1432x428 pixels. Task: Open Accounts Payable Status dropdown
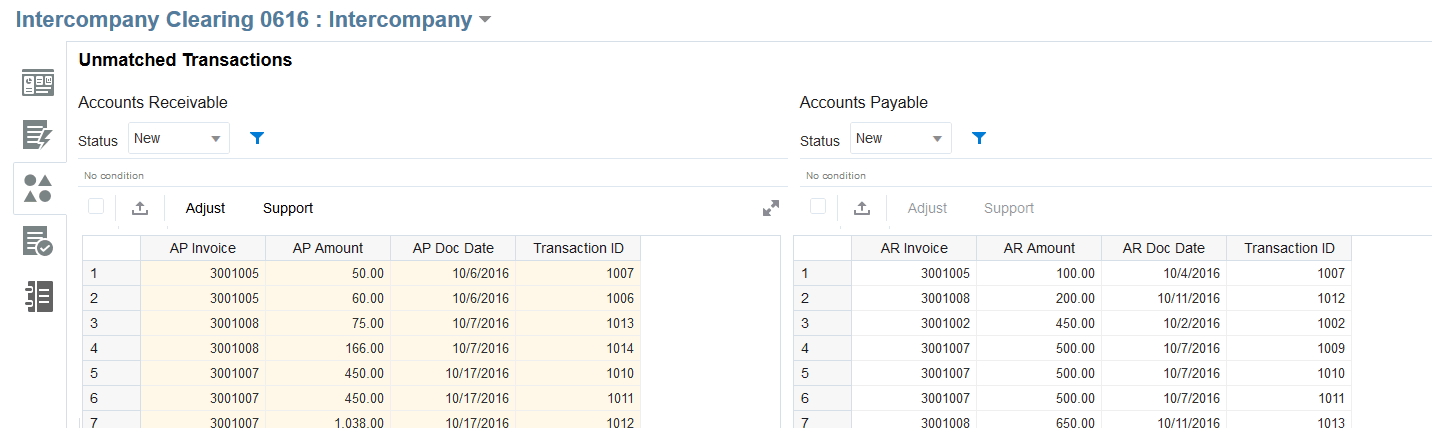pos(901,139)
